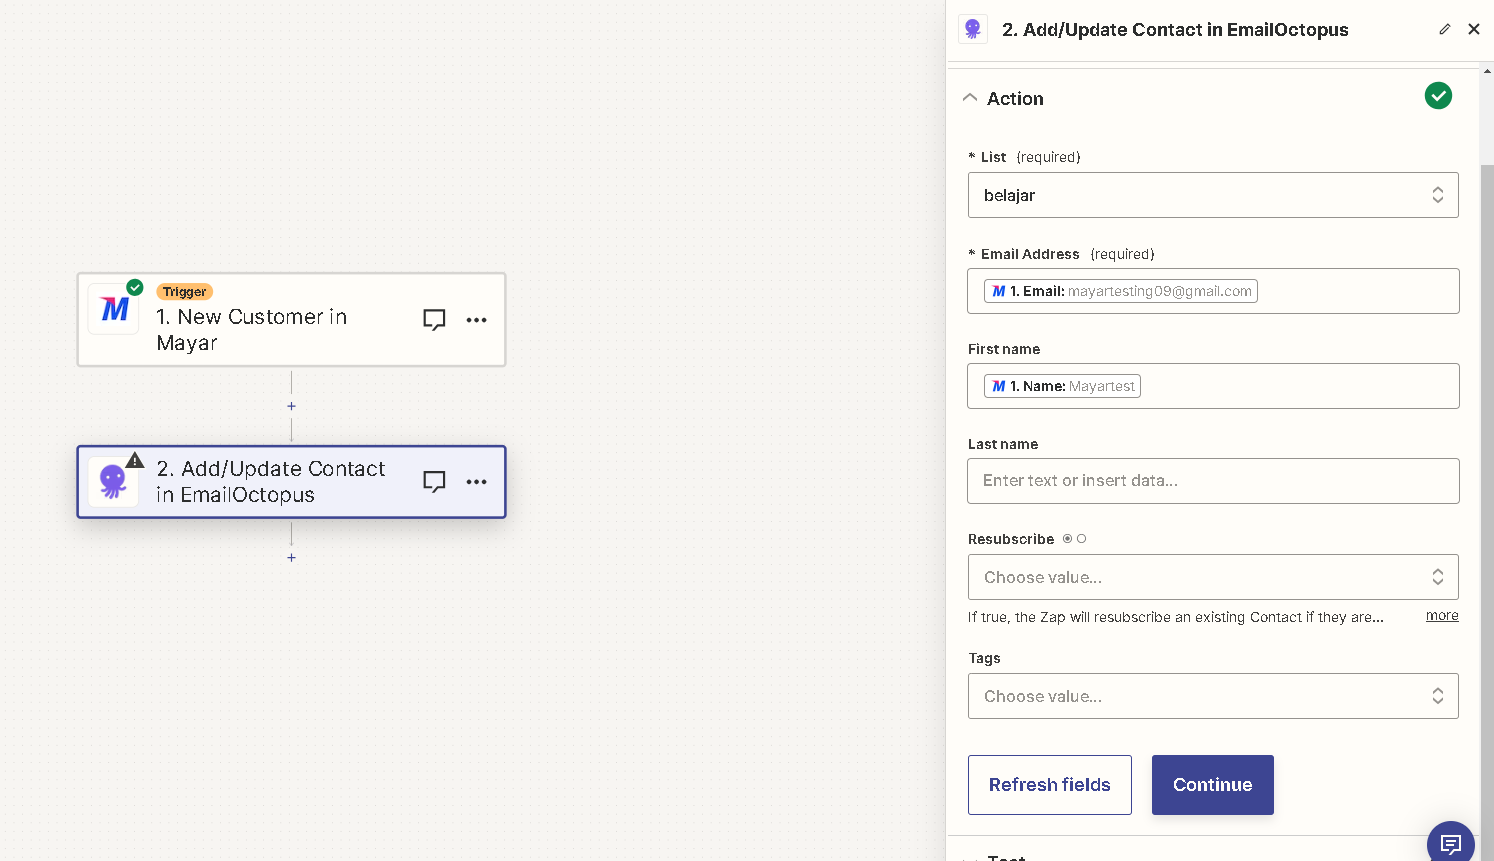
Task: Click the Mayar app icon in trigger step
Action: 114,309
